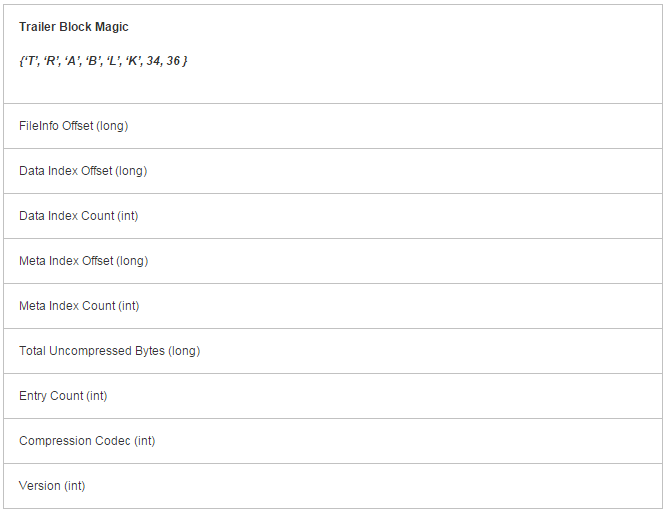Screen dimensions: 667x512
Task: Click the Entry Count (int) row
Action: click(333, 396)
